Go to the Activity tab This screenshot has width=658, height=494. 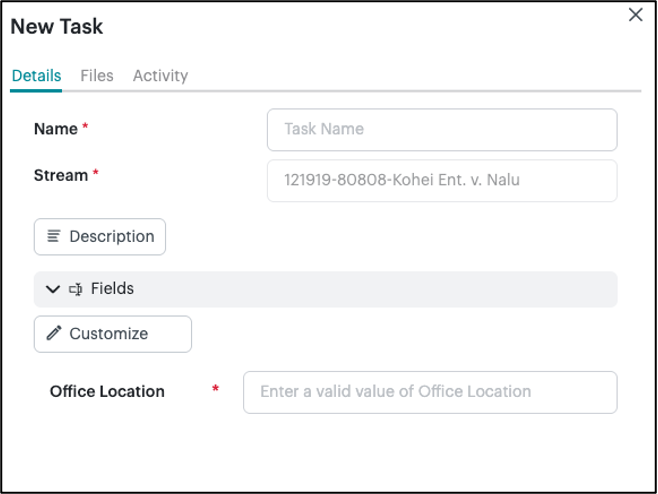click(x=160, y=76)
